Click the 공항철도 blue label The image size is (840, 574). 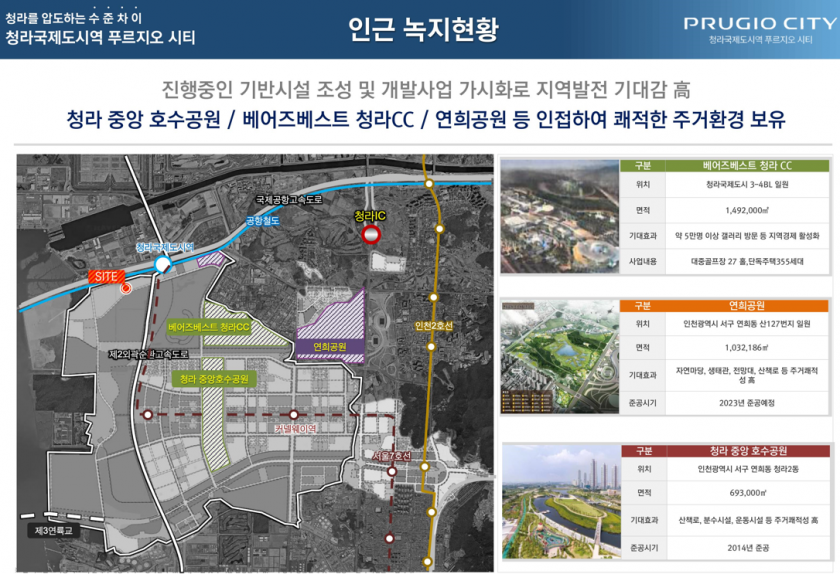262,221
